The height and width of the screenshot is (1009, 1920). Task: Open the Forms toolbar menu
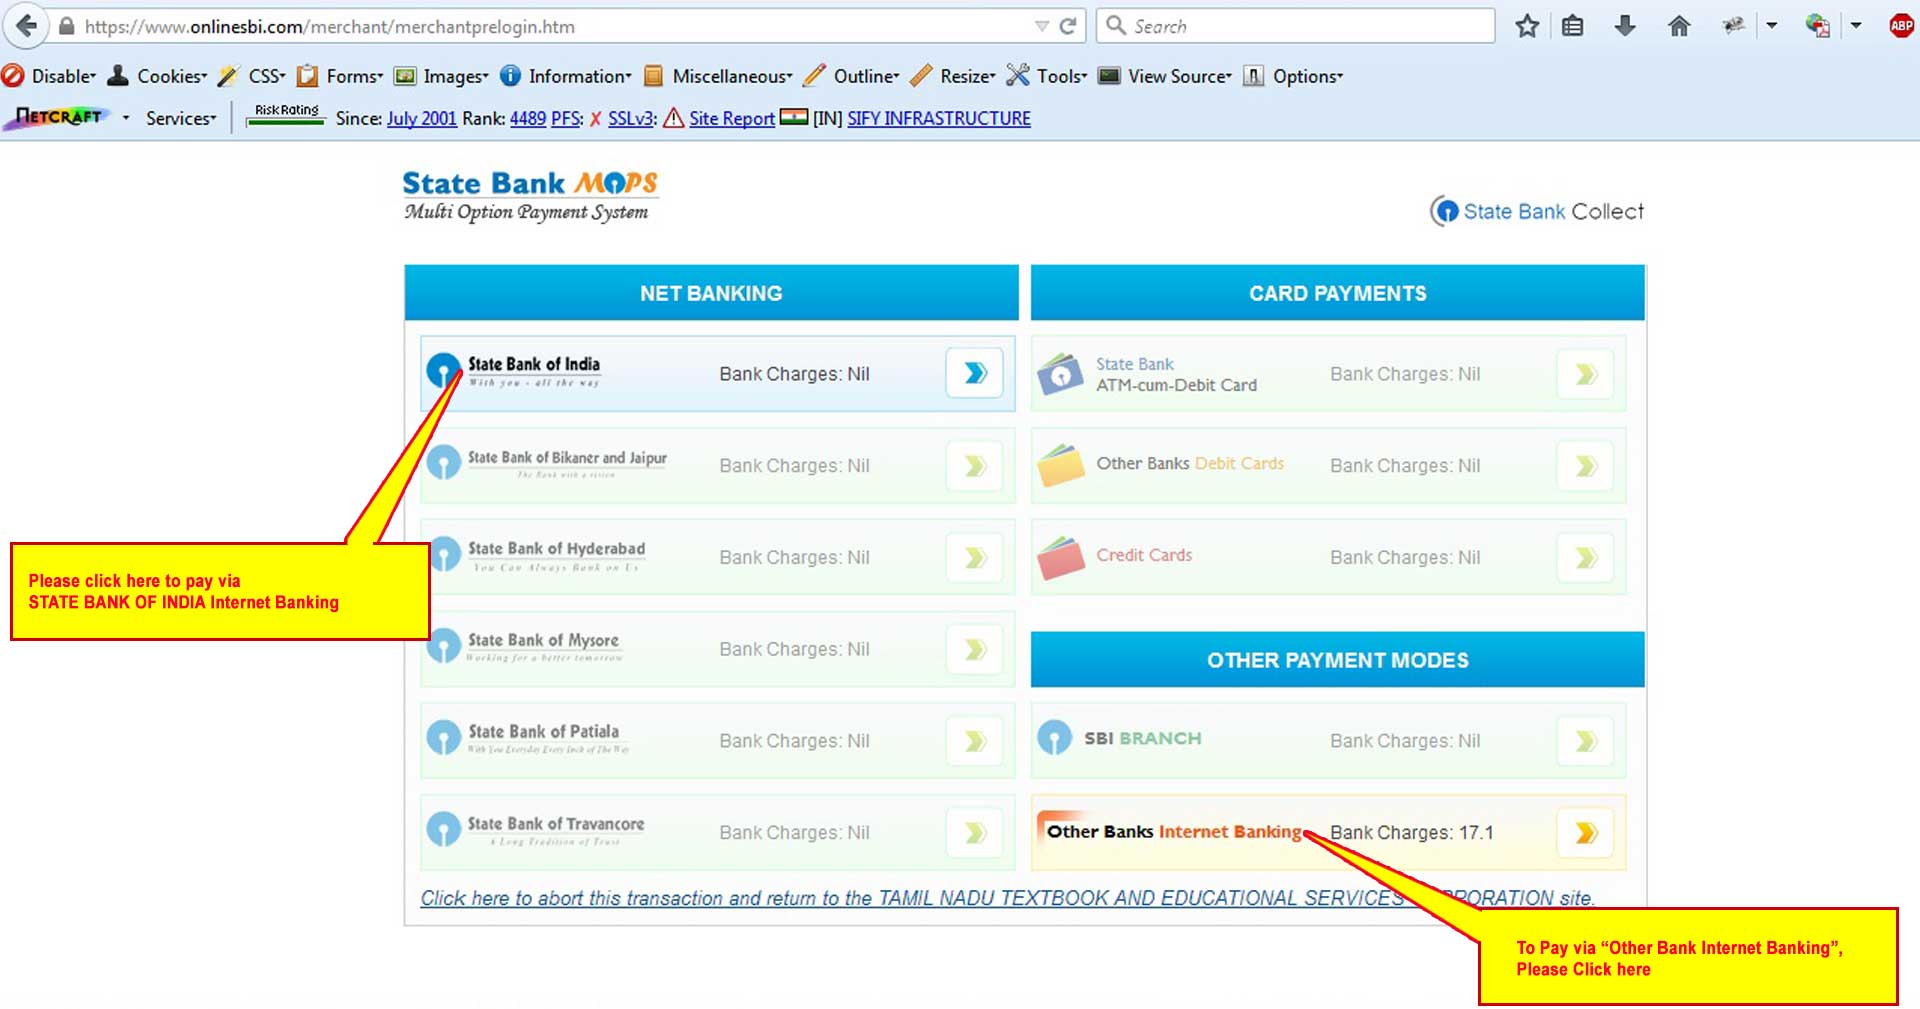coord(341,76)
